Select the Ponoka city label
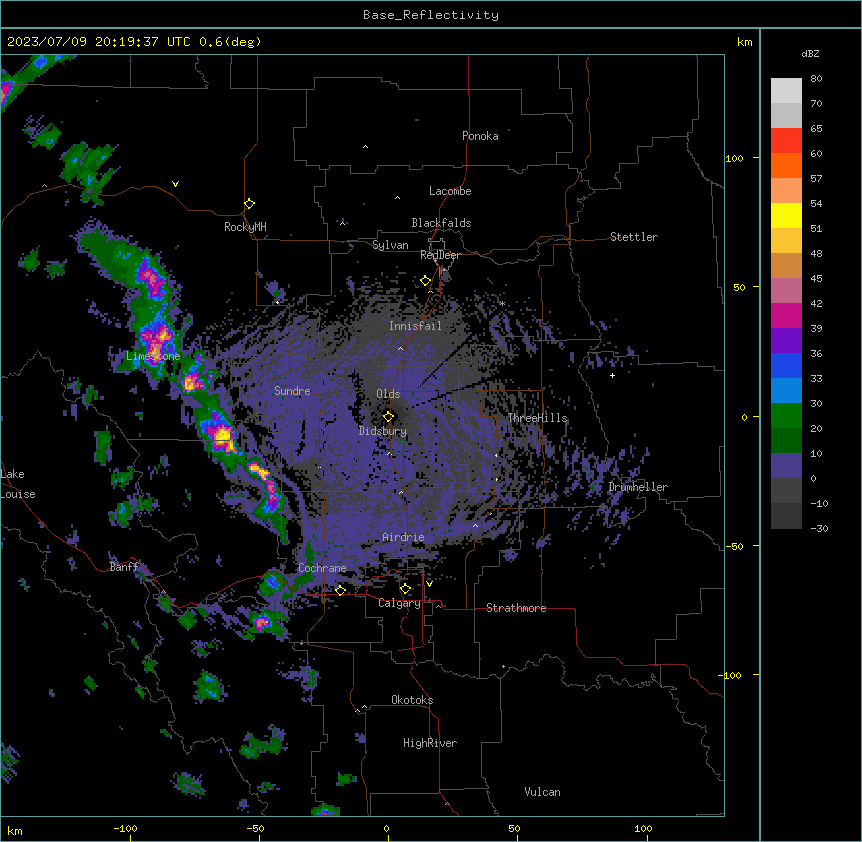This screenshot has height=842, width=862. point(480,136)
